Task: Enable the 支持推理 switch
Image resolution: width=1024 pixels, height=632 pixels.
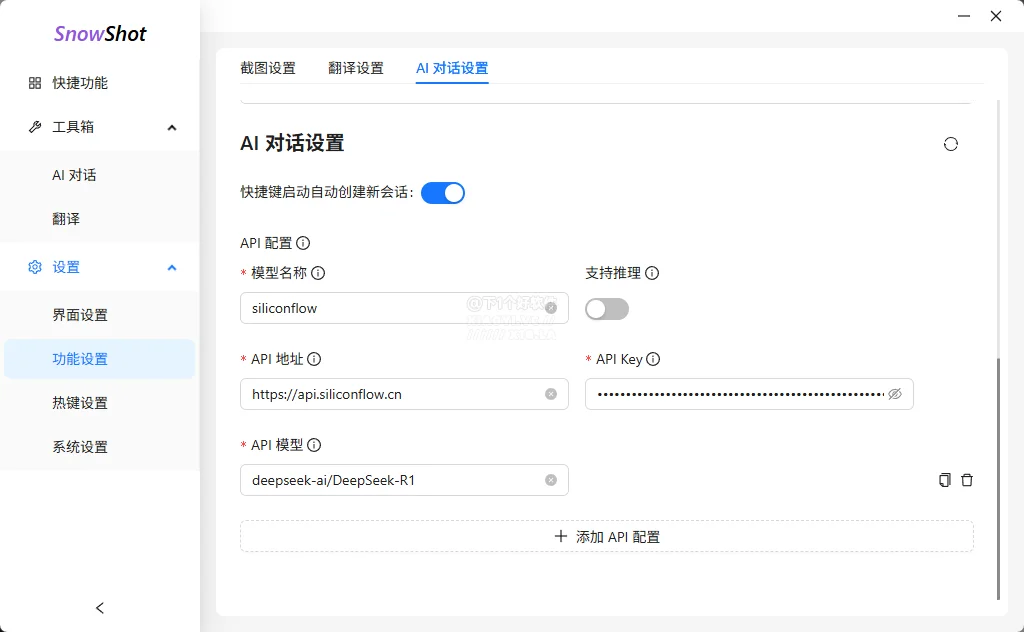Action: click(x=607, y=309)
